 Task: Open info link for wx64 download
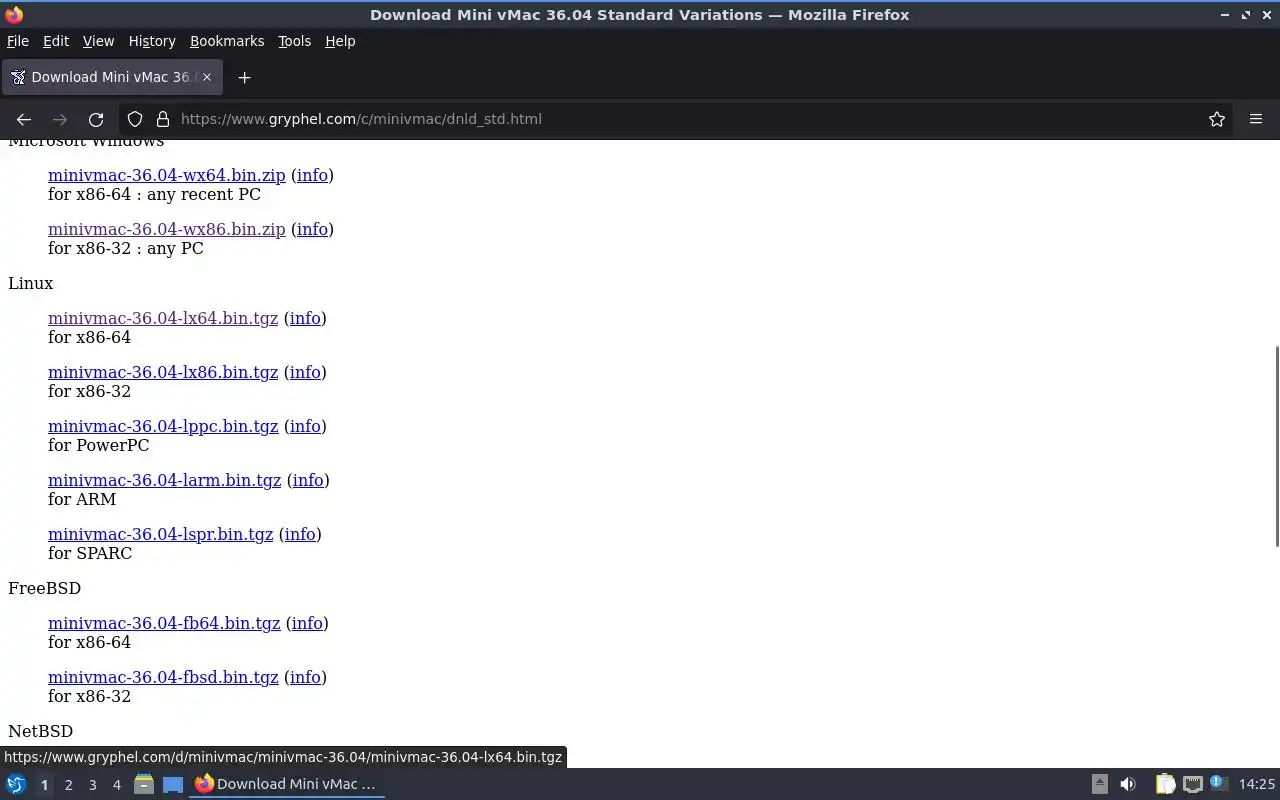[x=312, y=175]
